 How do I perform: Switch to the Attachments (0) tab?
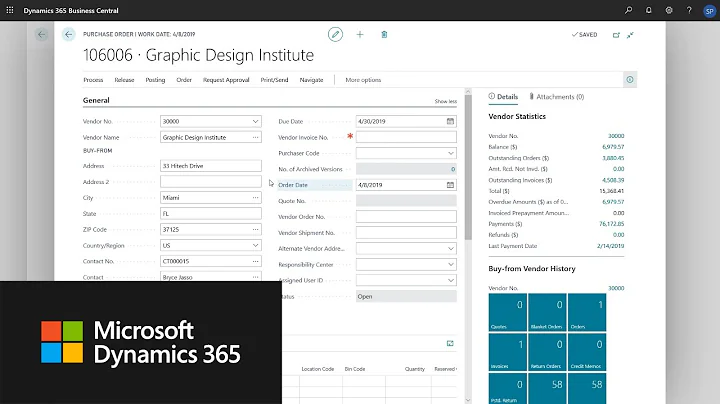tap(556, 96)
